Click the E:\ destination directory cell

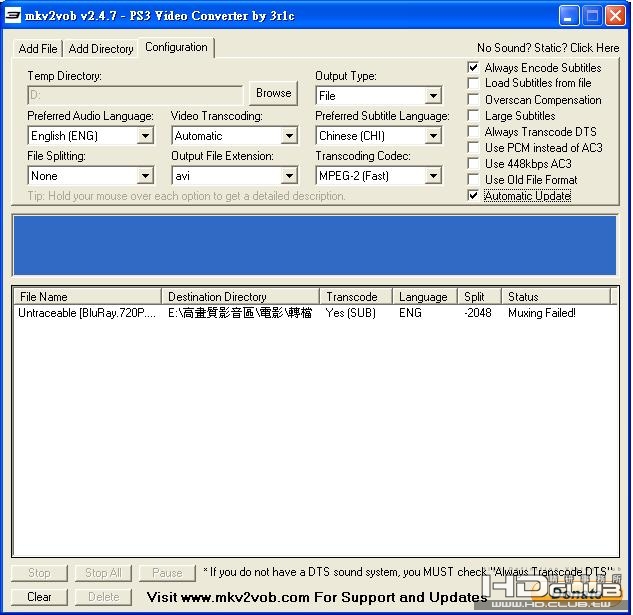coord(240,313)
